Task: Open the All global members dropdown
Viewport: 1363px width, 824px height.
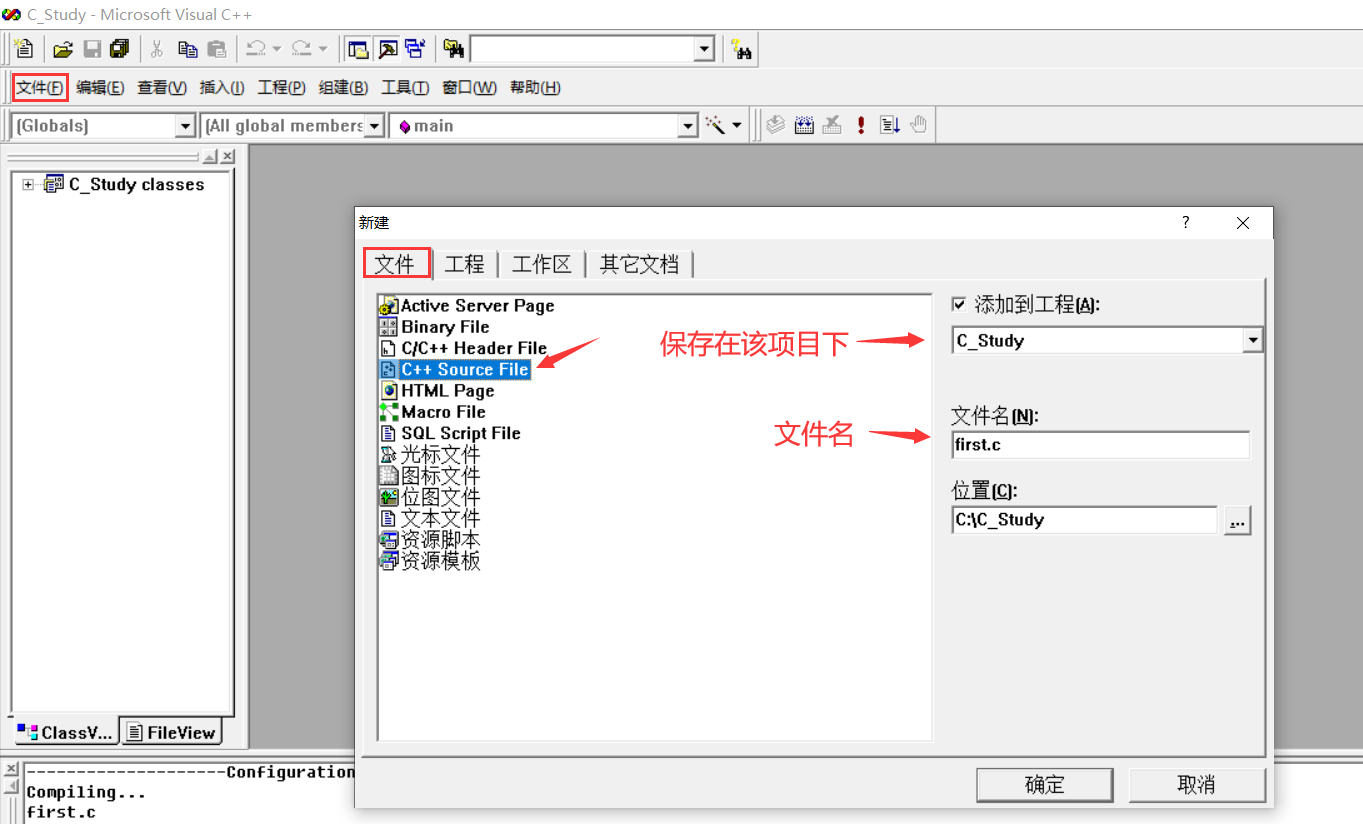Action: (374, 126)
